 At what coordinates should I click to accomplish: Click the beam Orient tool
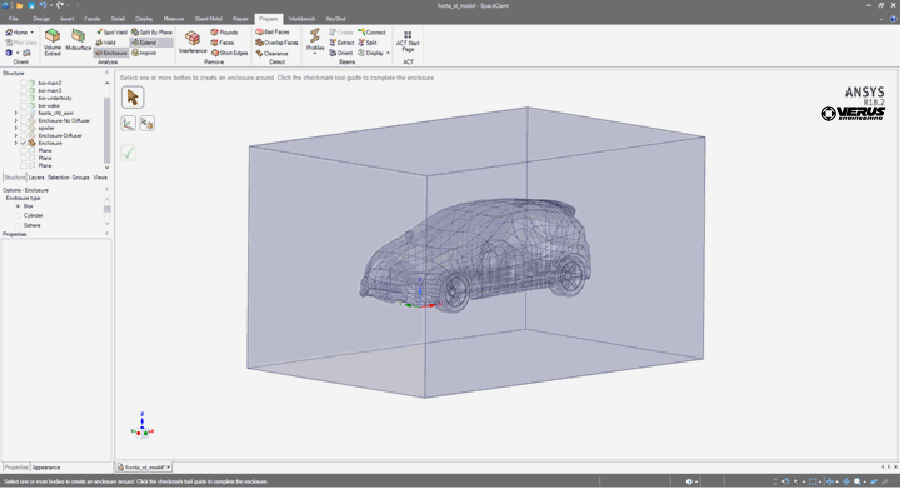pos(342,53)
